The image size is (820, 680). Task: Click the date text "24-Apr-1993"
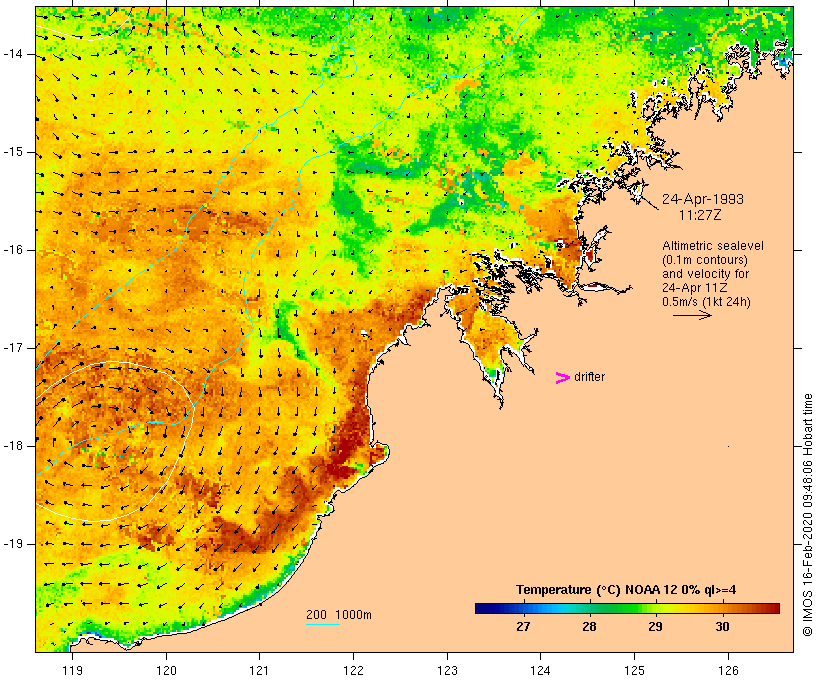click(x=703, y=199)
